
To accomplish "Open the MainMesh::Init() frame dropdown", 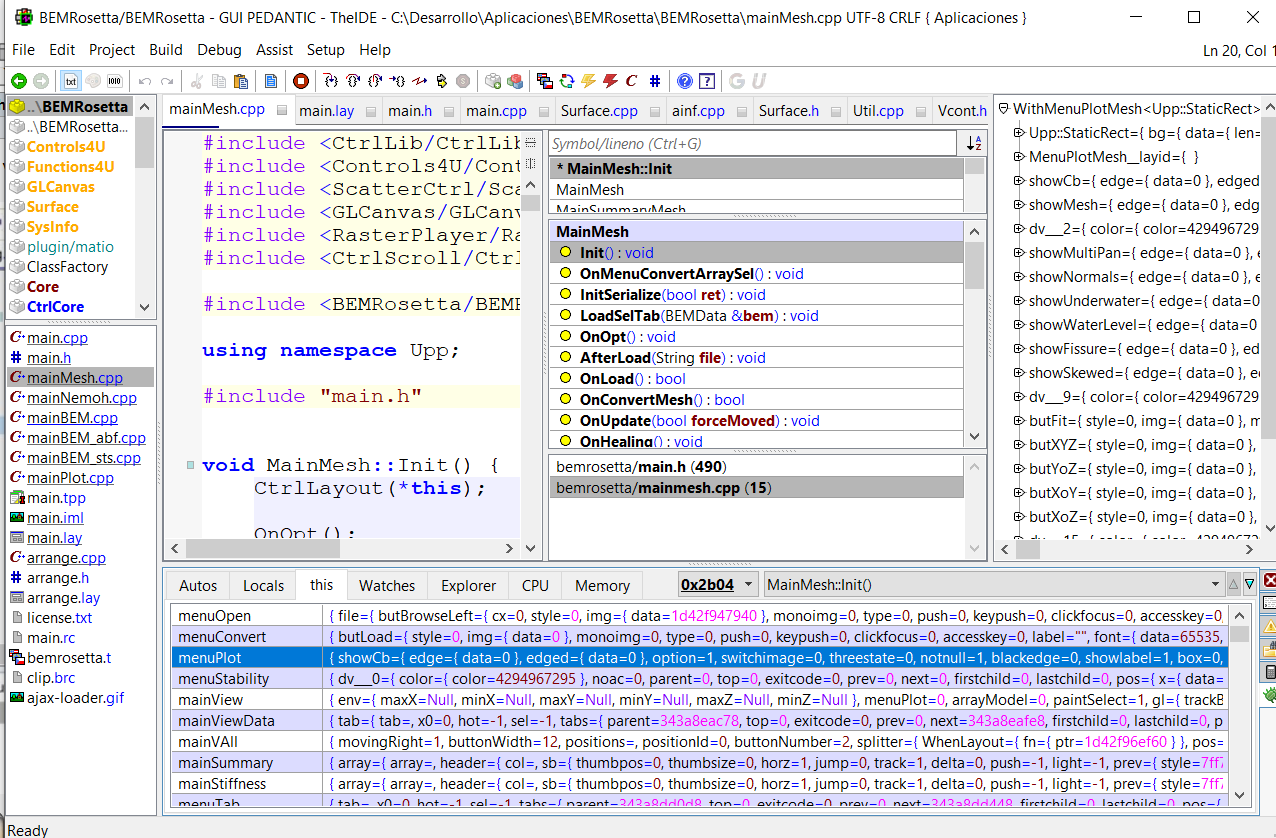I will 1215,585.
